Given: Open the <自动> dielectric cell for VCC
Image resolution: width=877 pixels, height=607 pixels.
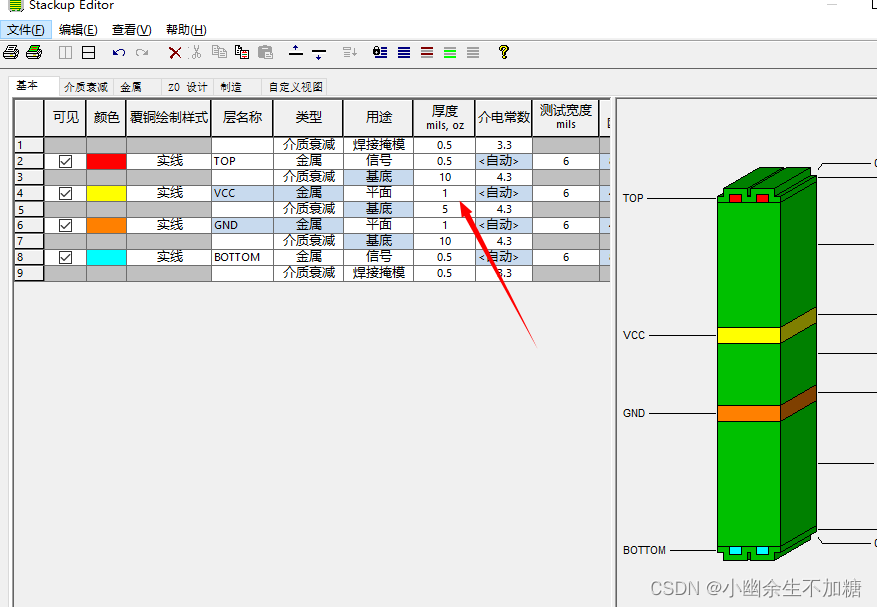Looking at the screenshot, I should coord(503,193).
